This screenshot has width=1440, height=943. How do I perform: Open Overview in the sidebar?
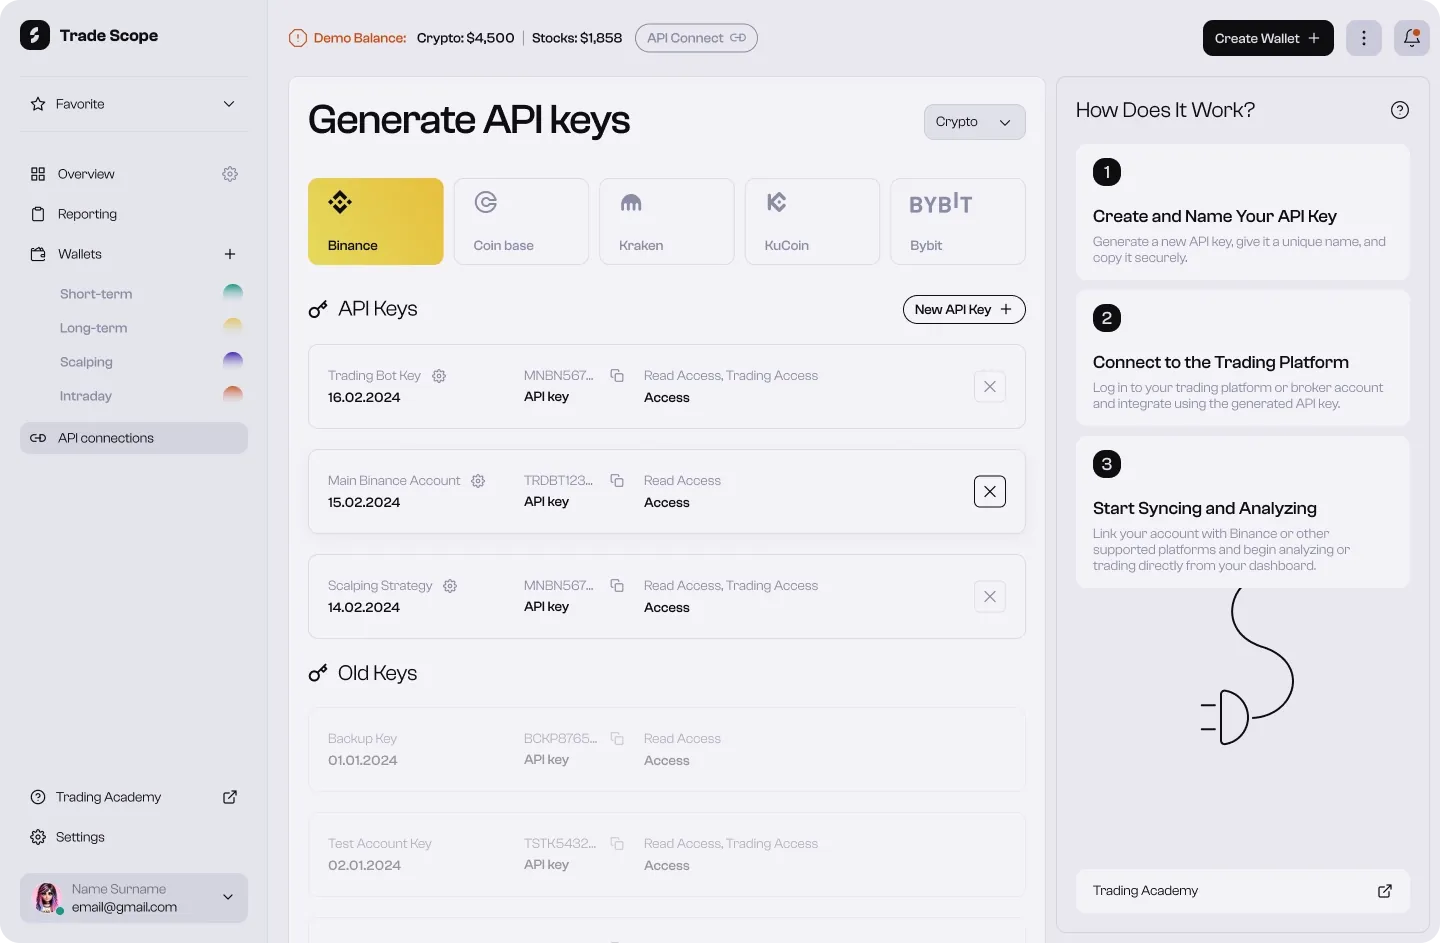coord(86,174)
